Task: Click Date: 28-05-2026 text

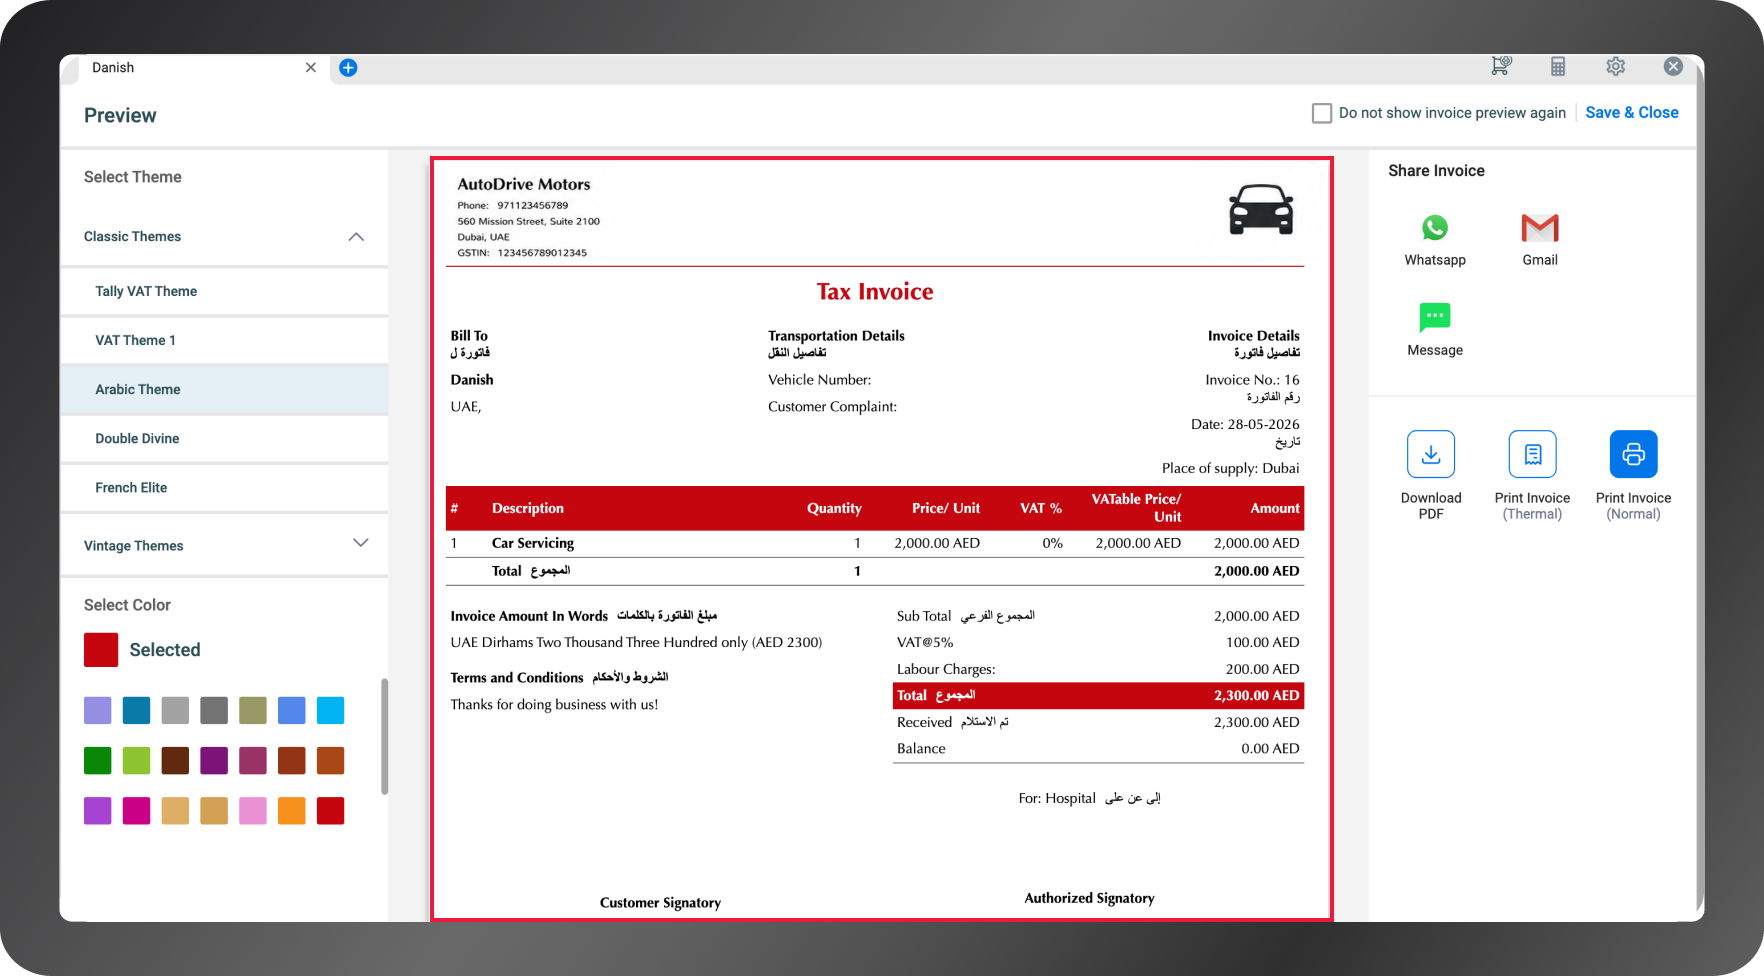Action: (1245, 424)
